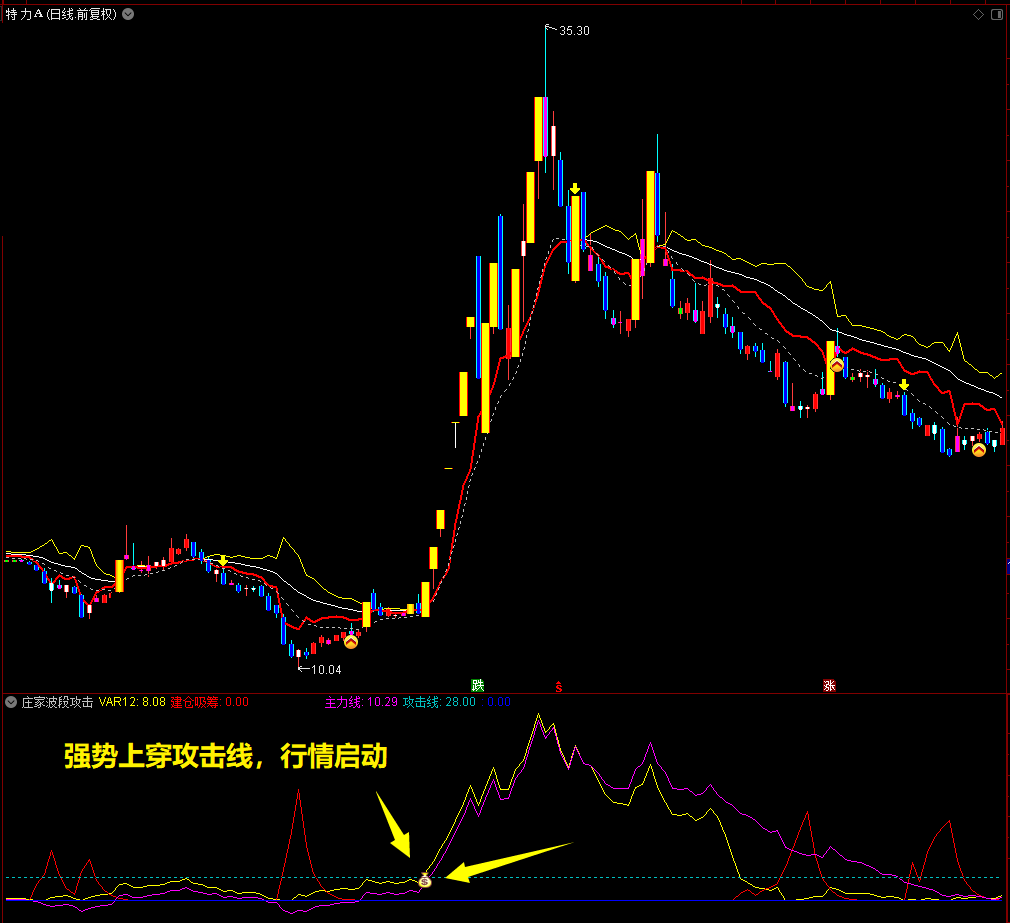1010x923 pixels.
Task: Click the 攻击线: 28.00 value
Action: click(x=439, y=702)
